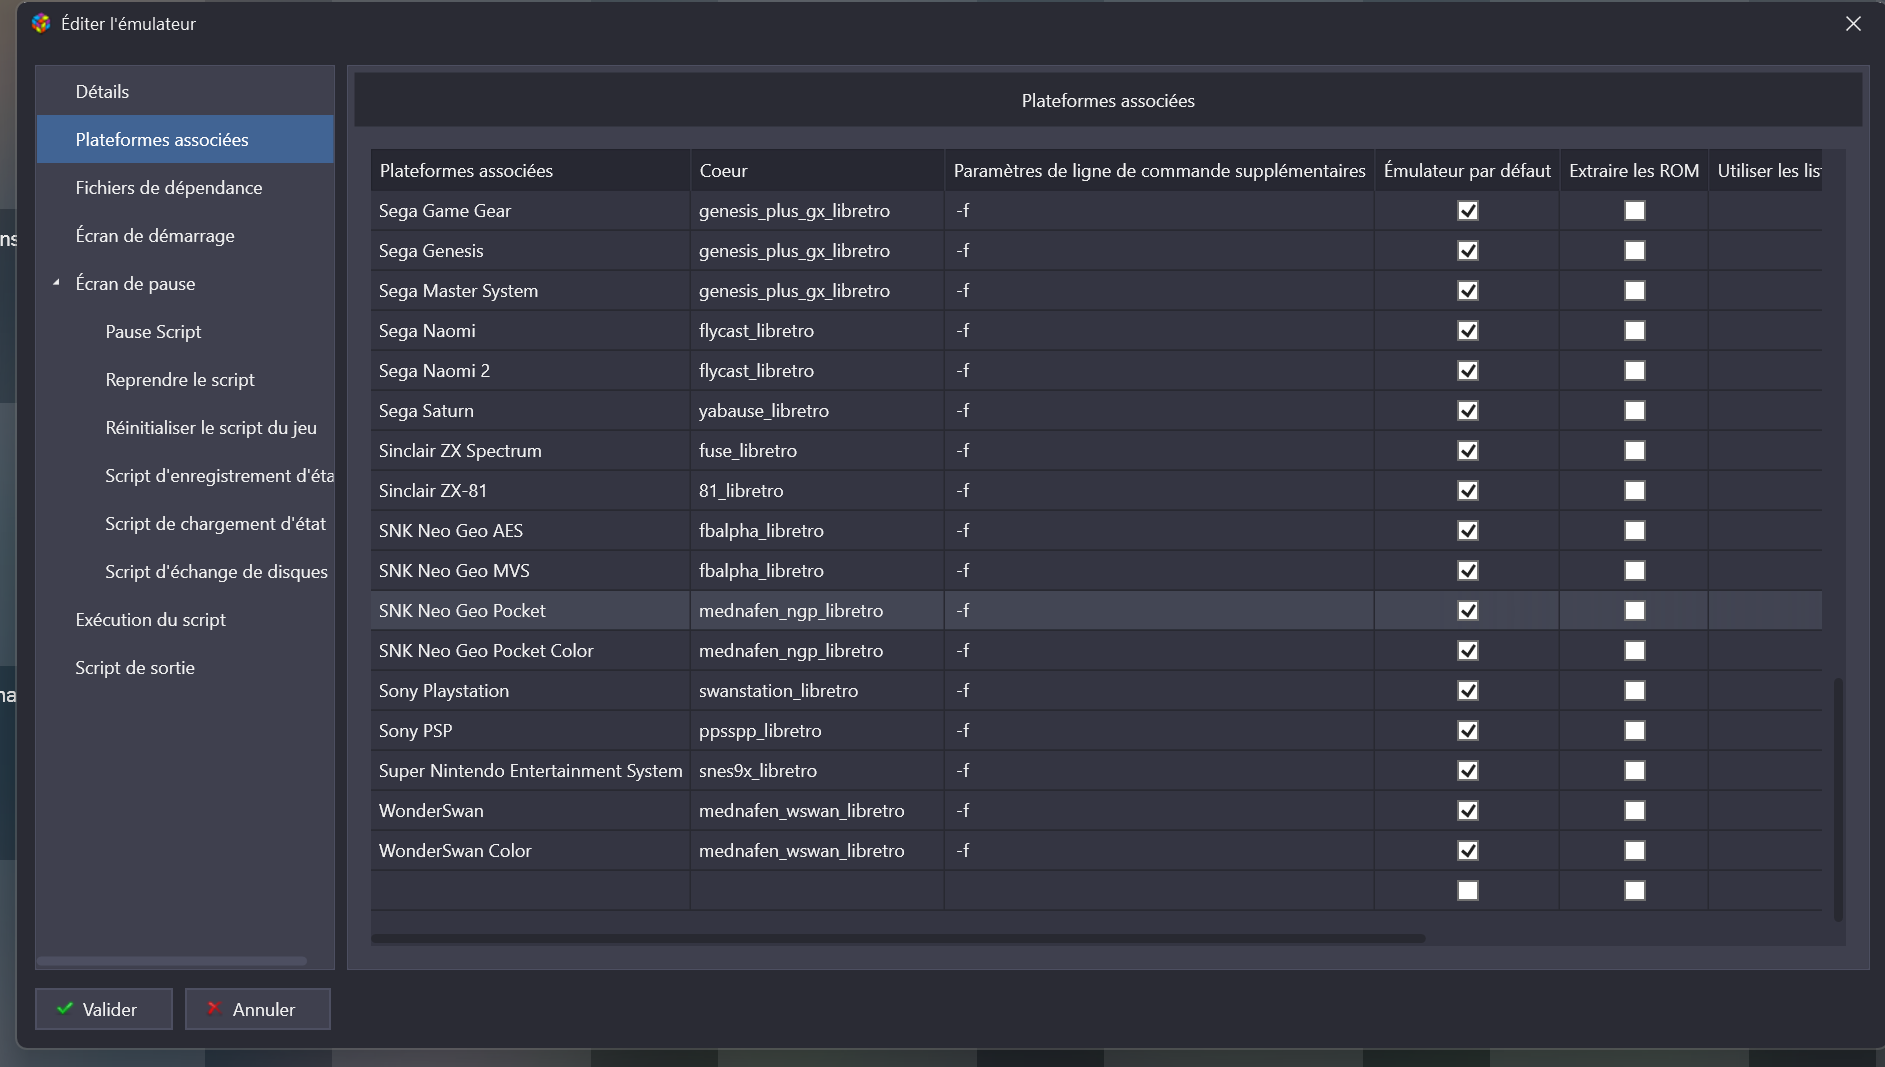
Task: Click the Annuler button
Action: (258, 1009)
